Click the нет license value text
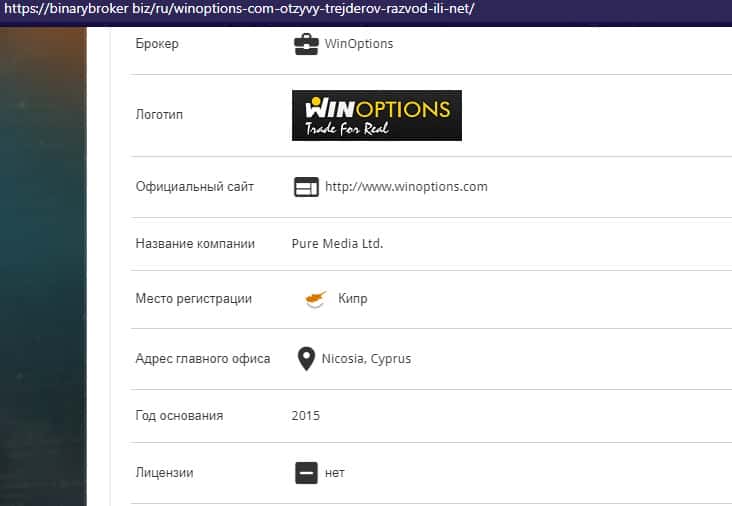Screen dimensions: 732x506 [335, 472]
